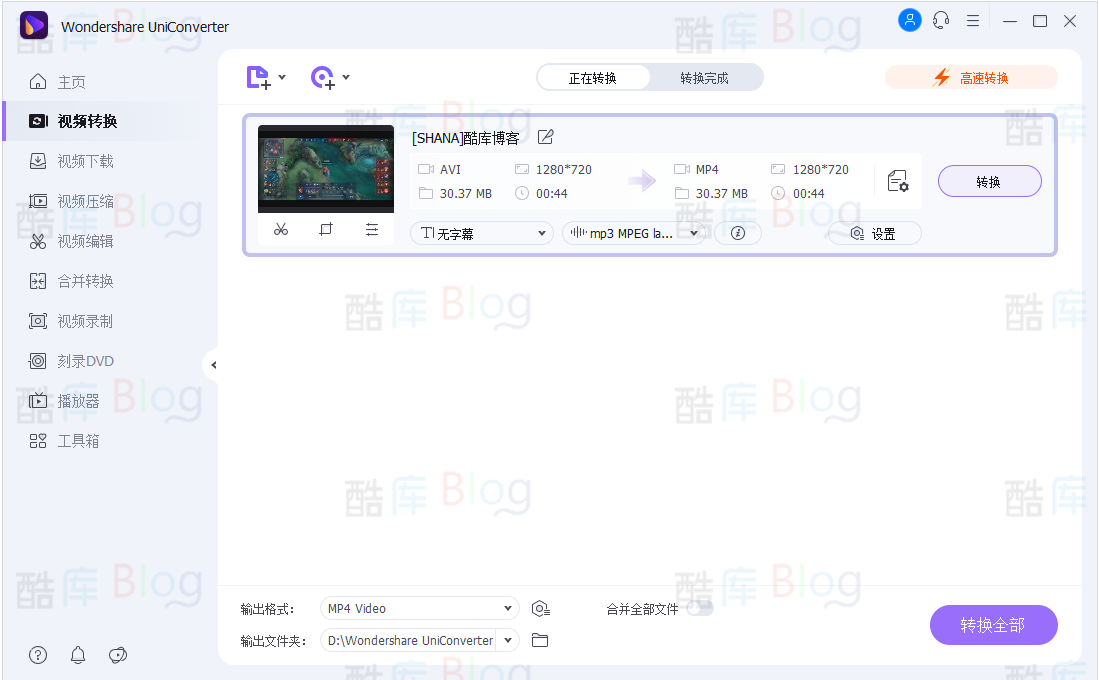Screen dimensions: 1099x680
Task: Click the notifications bell icon
Action: click(77, 655)
